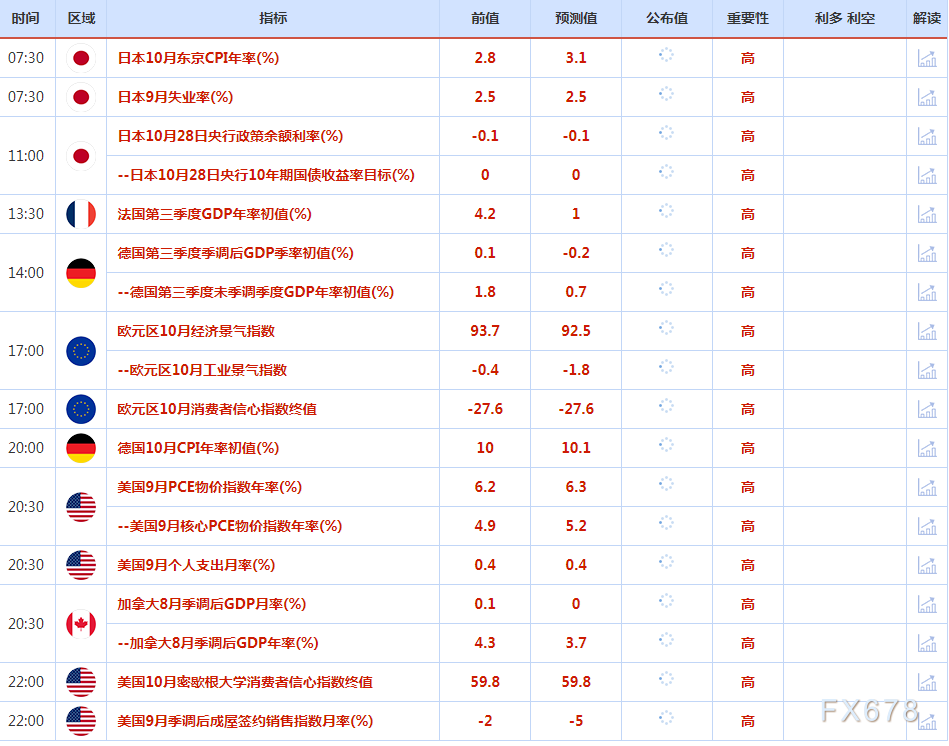Click the 公布值 column header
The width and height of the screenshot is (949, 746).
click(666, 19)
